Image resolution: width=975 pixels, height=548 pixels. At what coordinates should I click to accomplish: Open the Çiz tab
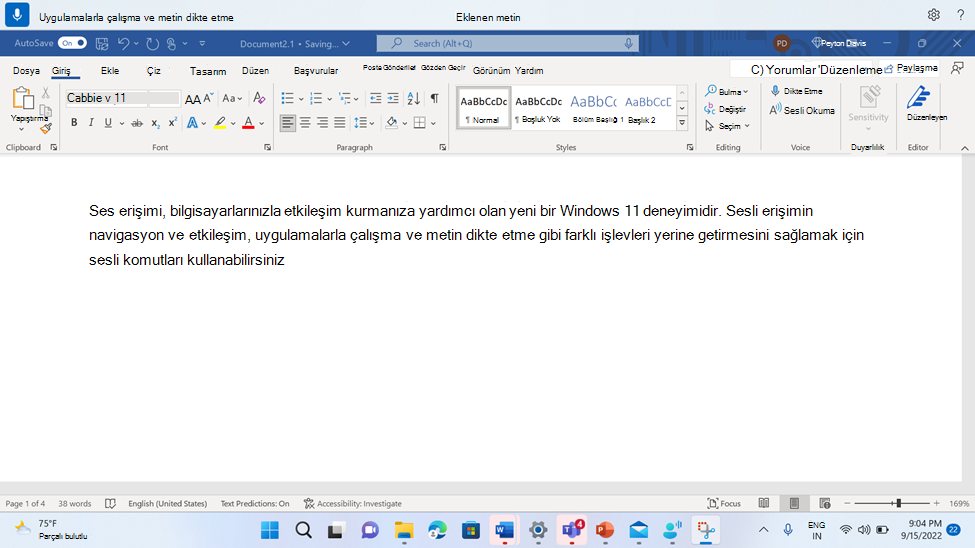point(154,71)
